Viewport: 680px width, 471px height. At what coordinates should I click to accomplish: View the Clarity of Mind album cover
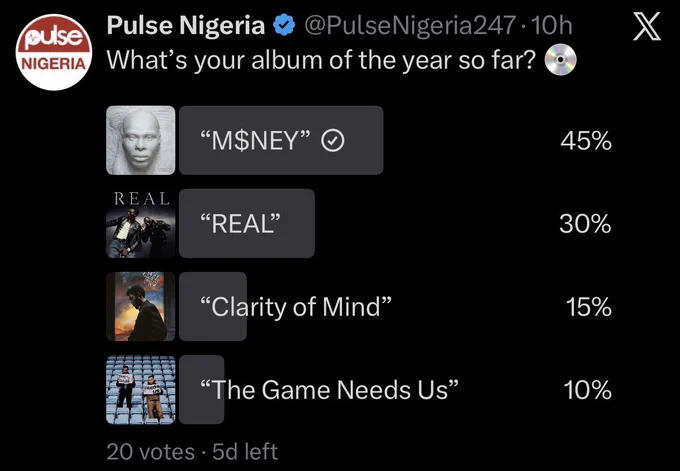(141, 306)
